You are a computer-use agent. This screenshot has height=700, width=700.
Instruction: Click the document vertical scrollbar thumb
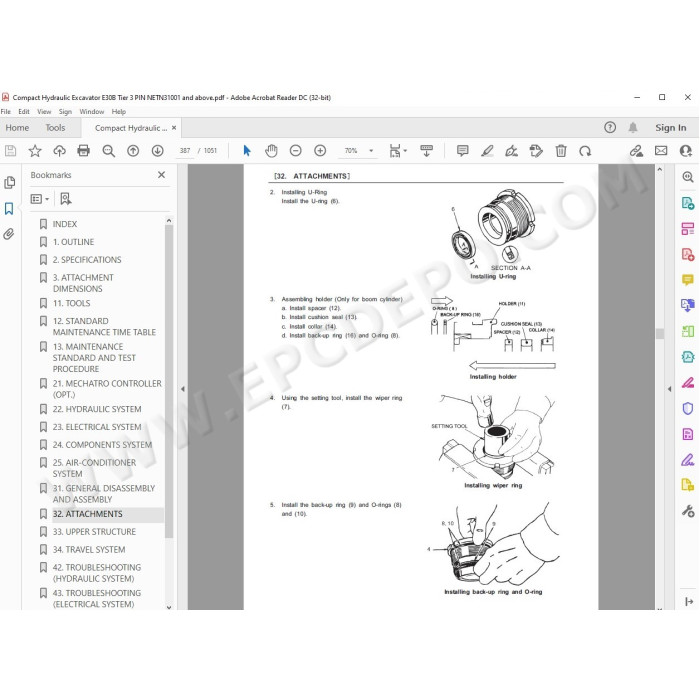[x=660, y=333]
